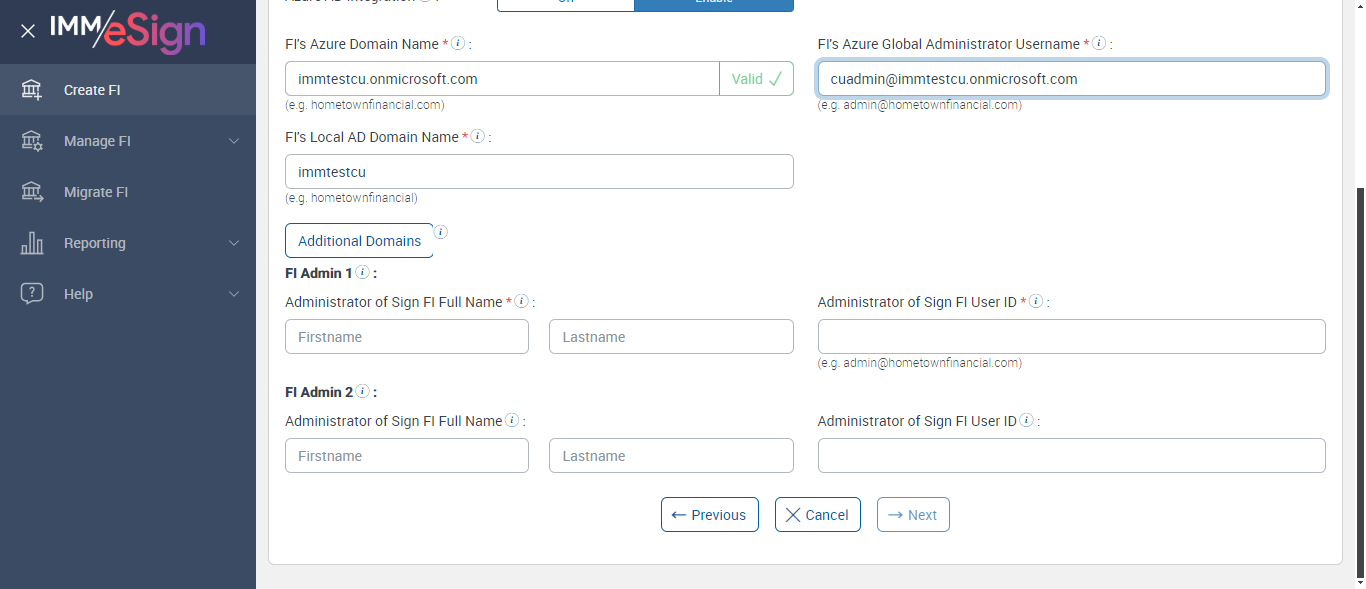Click the vertical page scrollbar thumb

tap(1360, 380)
